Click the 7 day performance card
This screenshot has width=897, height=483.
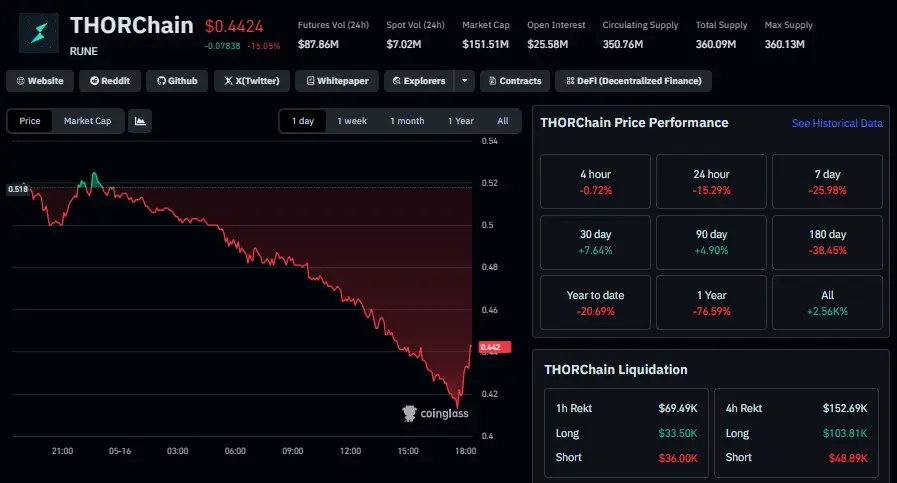pyautogui.click(x=827, y=181)
